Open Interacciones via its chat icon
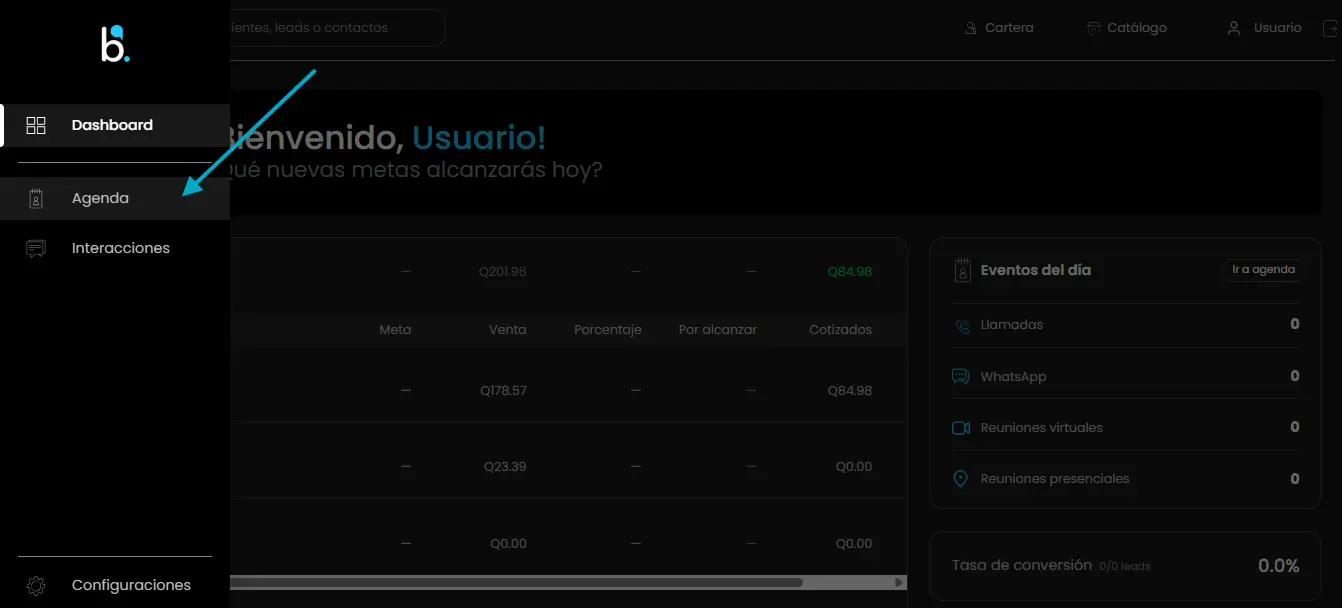 pyautogui.click(x=36, y=248)
